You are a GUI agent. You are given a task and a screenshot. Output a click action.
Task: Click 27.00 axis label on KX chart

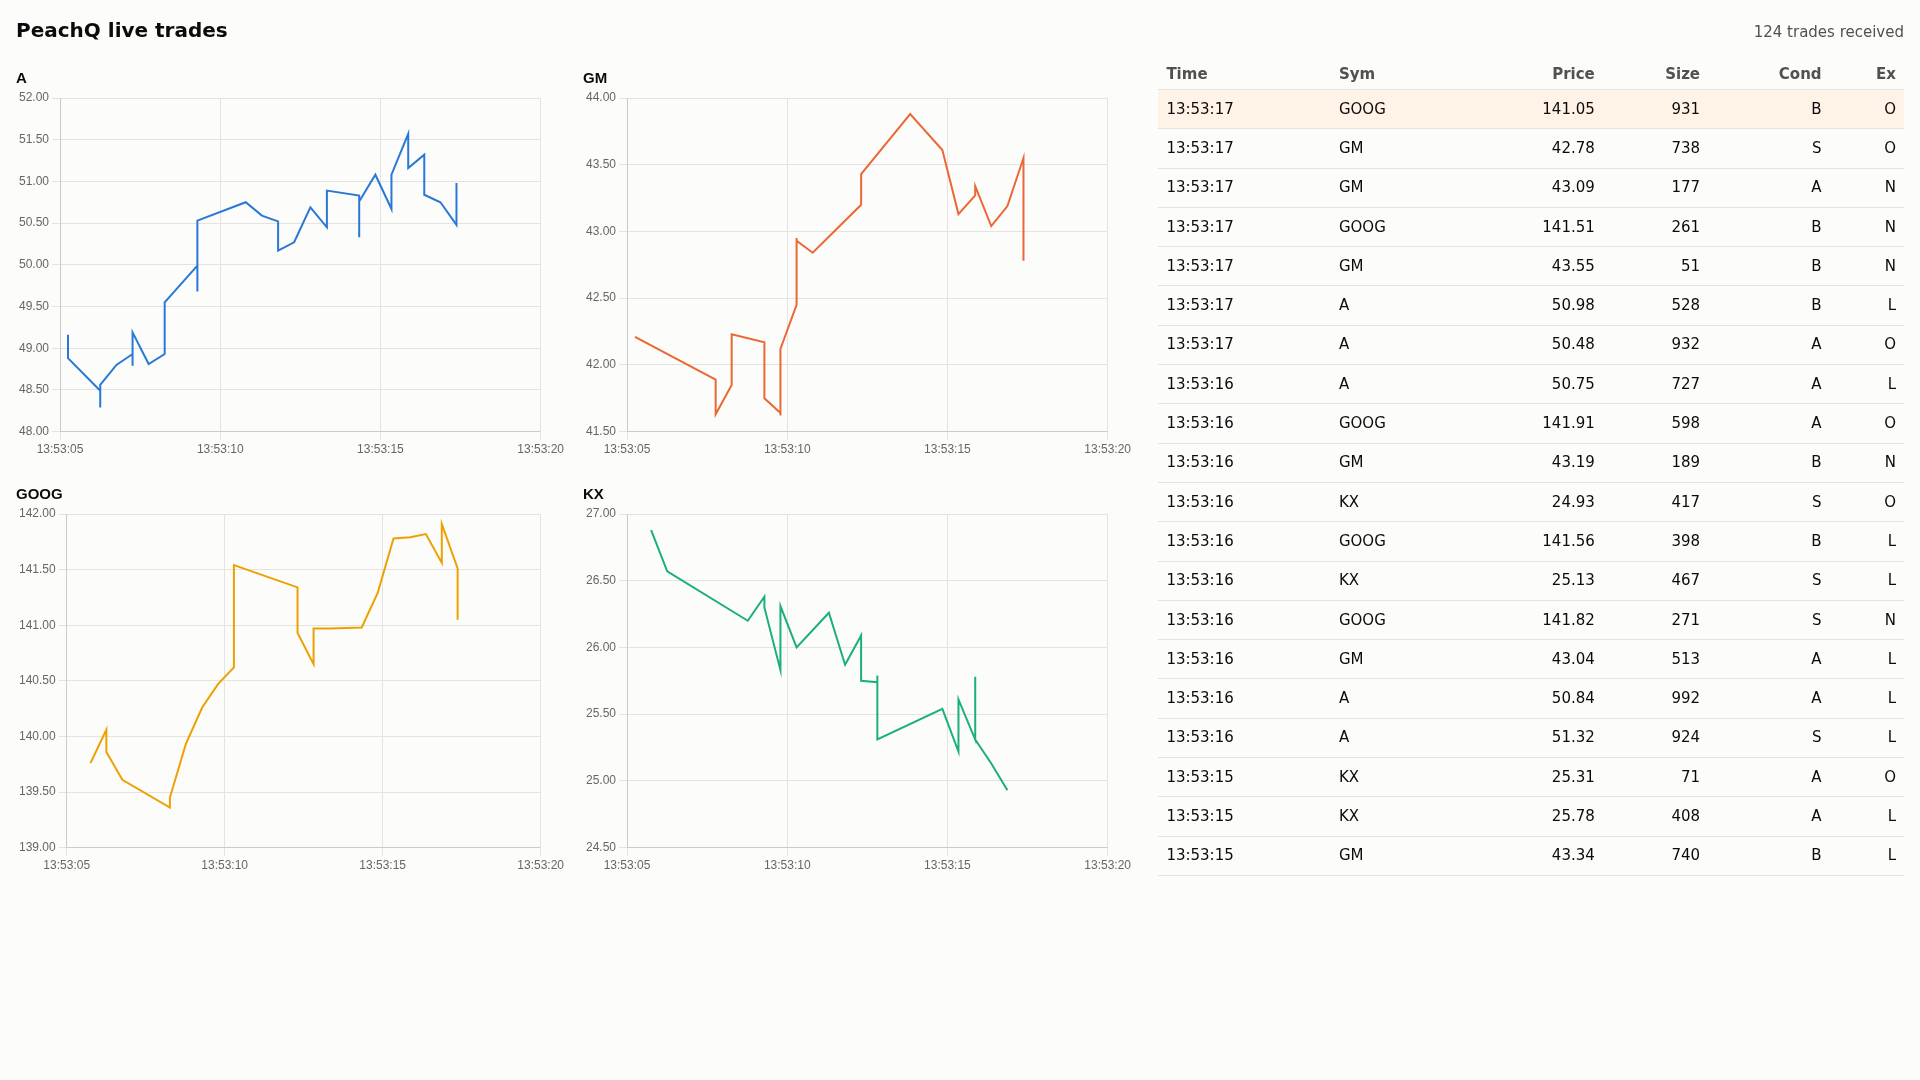tap(601, 513)
